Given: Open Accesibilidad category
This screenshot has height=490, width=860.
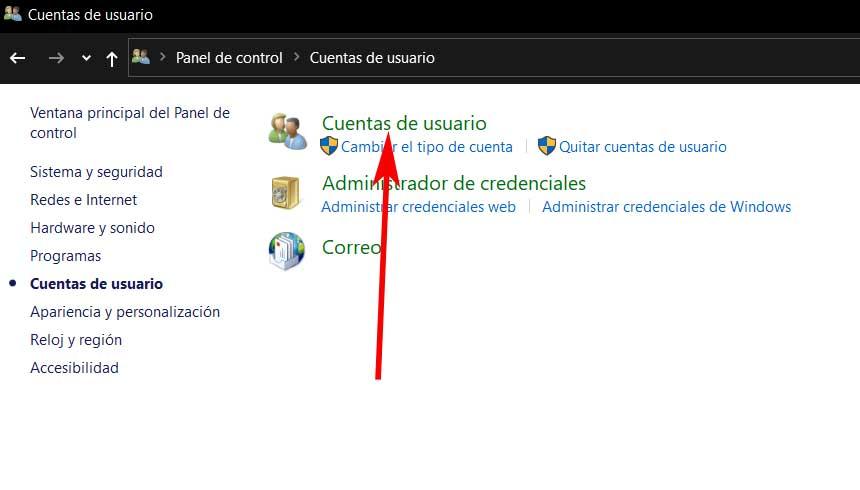Looking at the screenshot, I should coord(74,368).
